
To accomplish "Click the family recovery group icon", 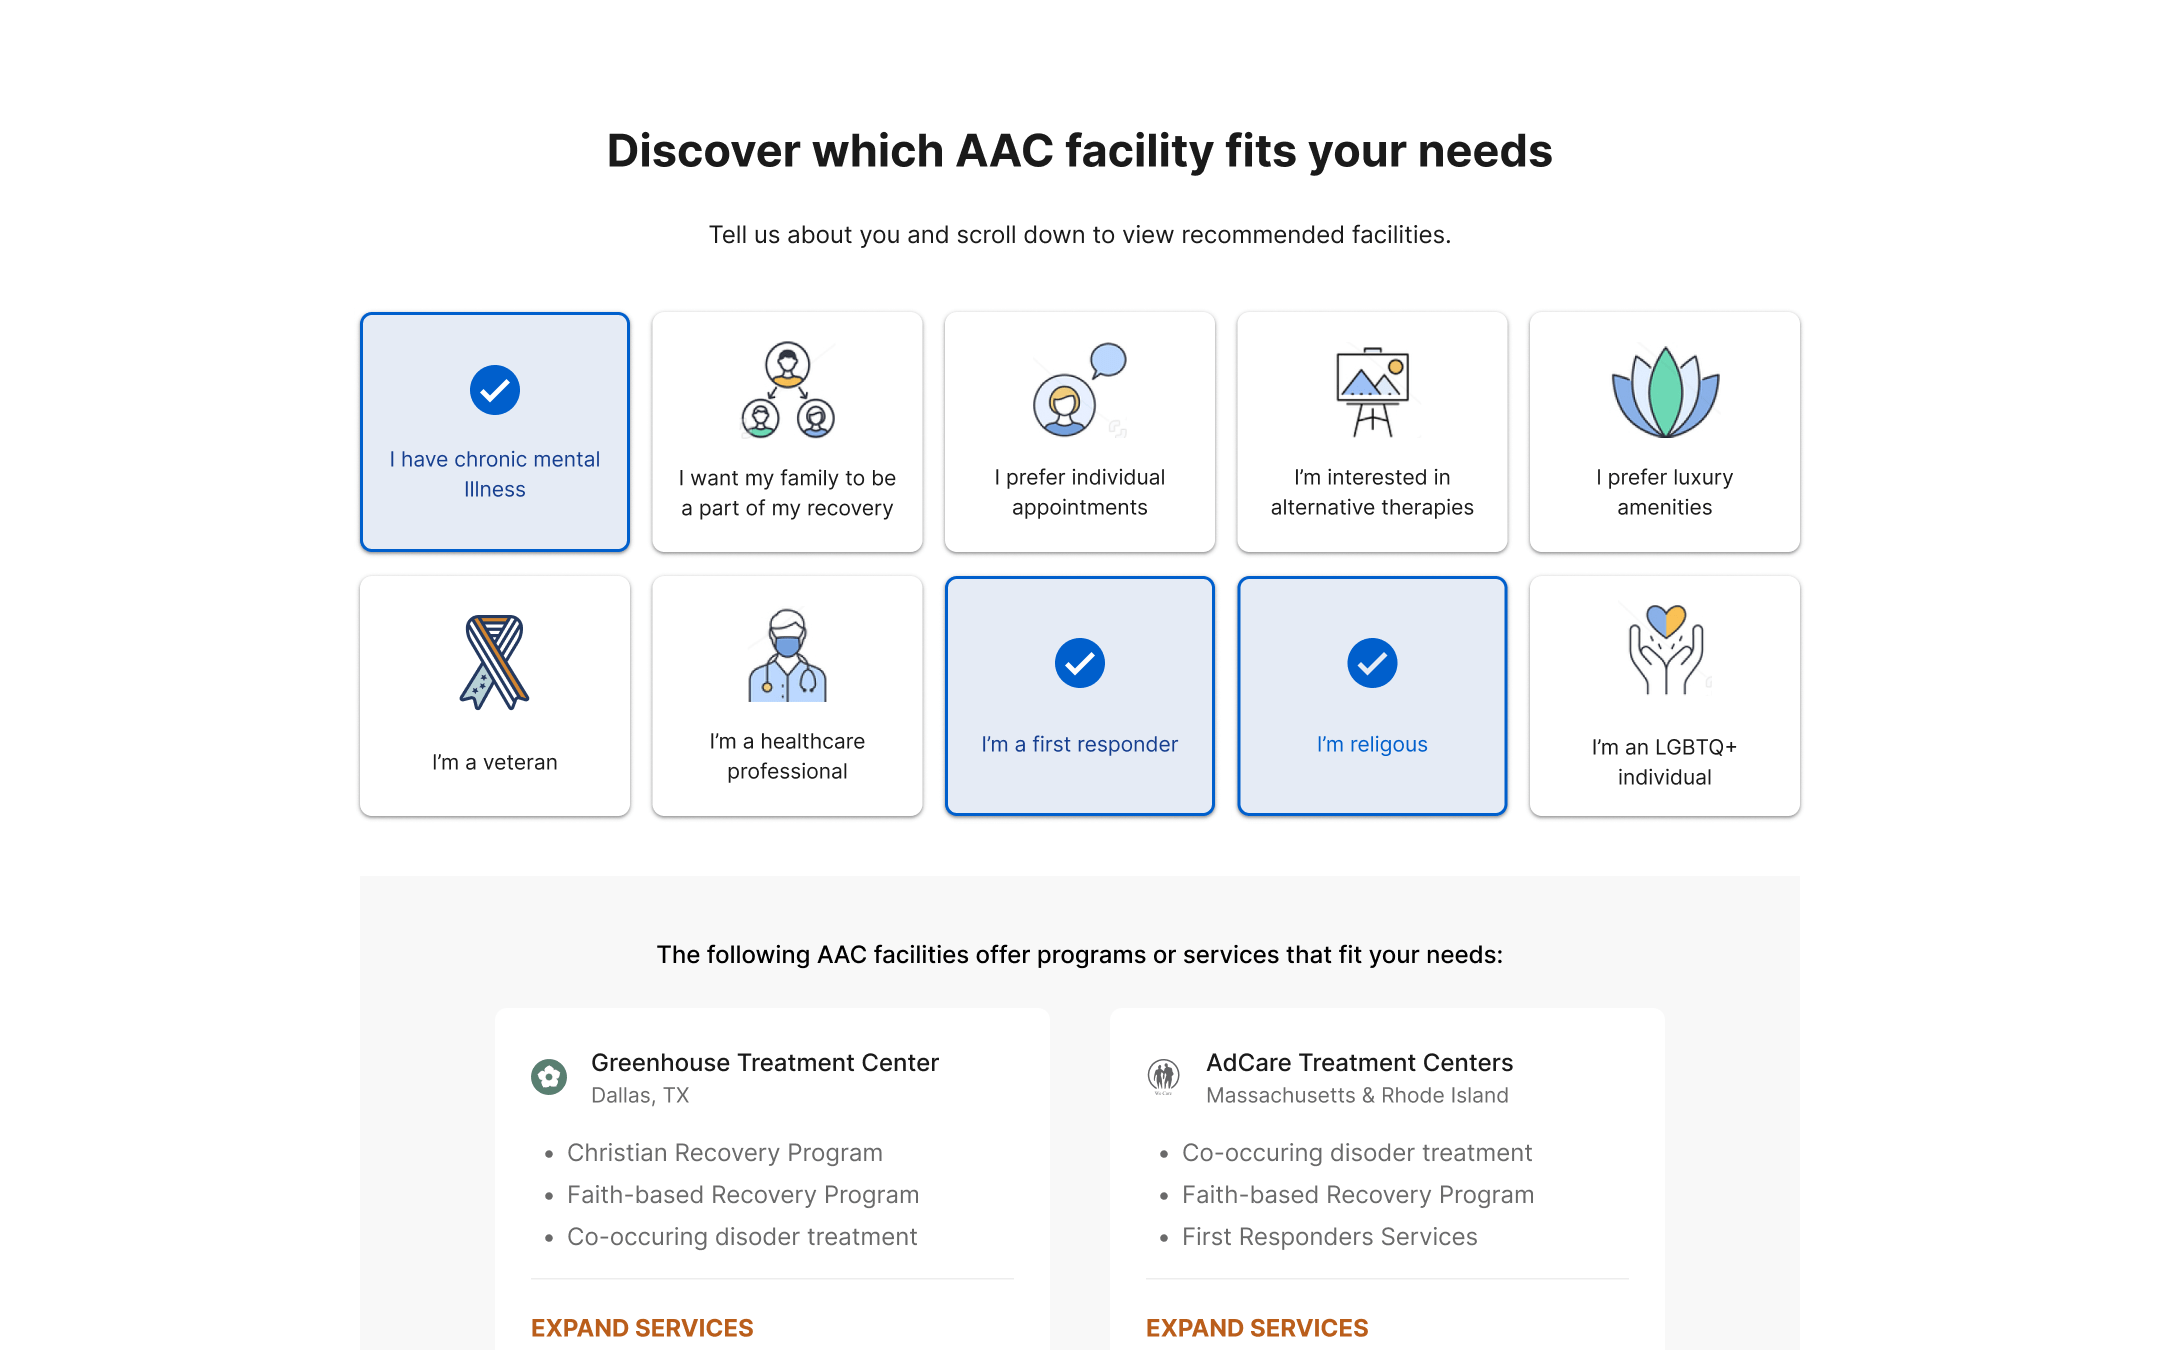I will click(788, 390).
